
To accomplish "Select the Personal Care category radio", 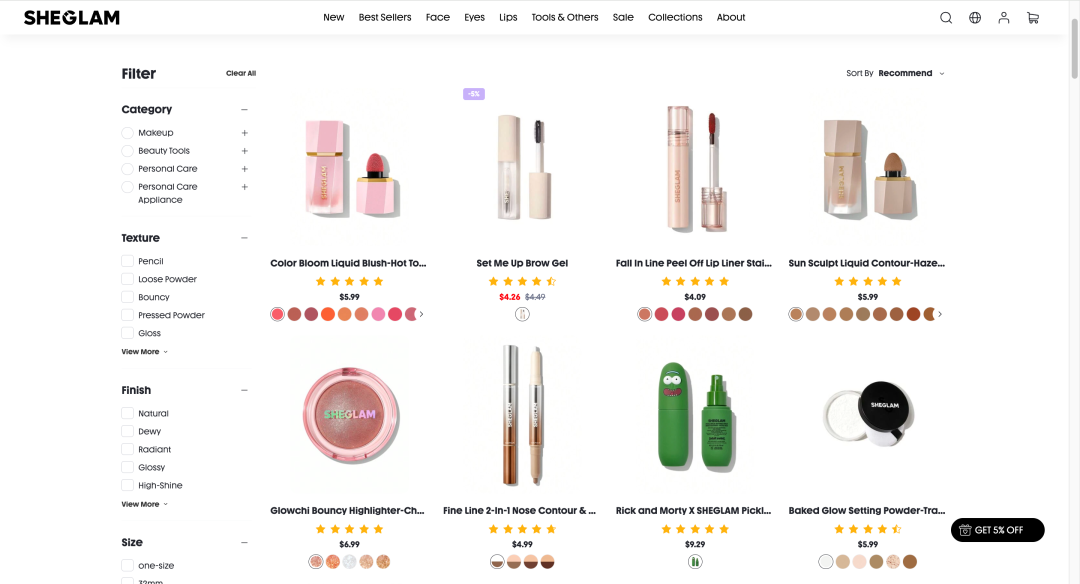I will [127, 169].
